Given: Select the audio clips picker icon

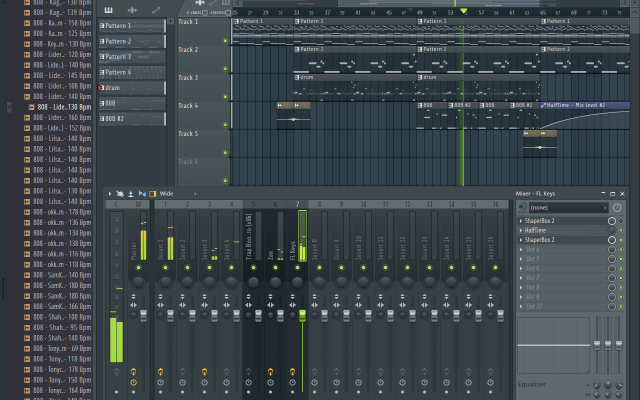Looking at the screenshot, I should [x=132, y=10].
